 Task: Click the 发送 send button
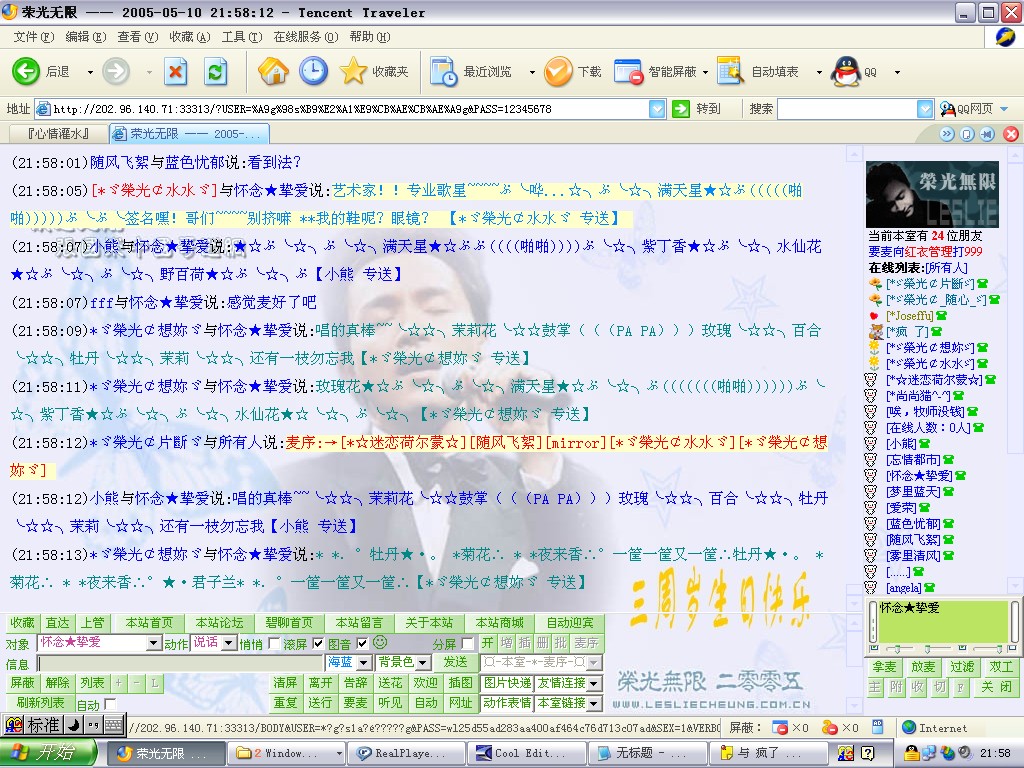pos(455,662)
